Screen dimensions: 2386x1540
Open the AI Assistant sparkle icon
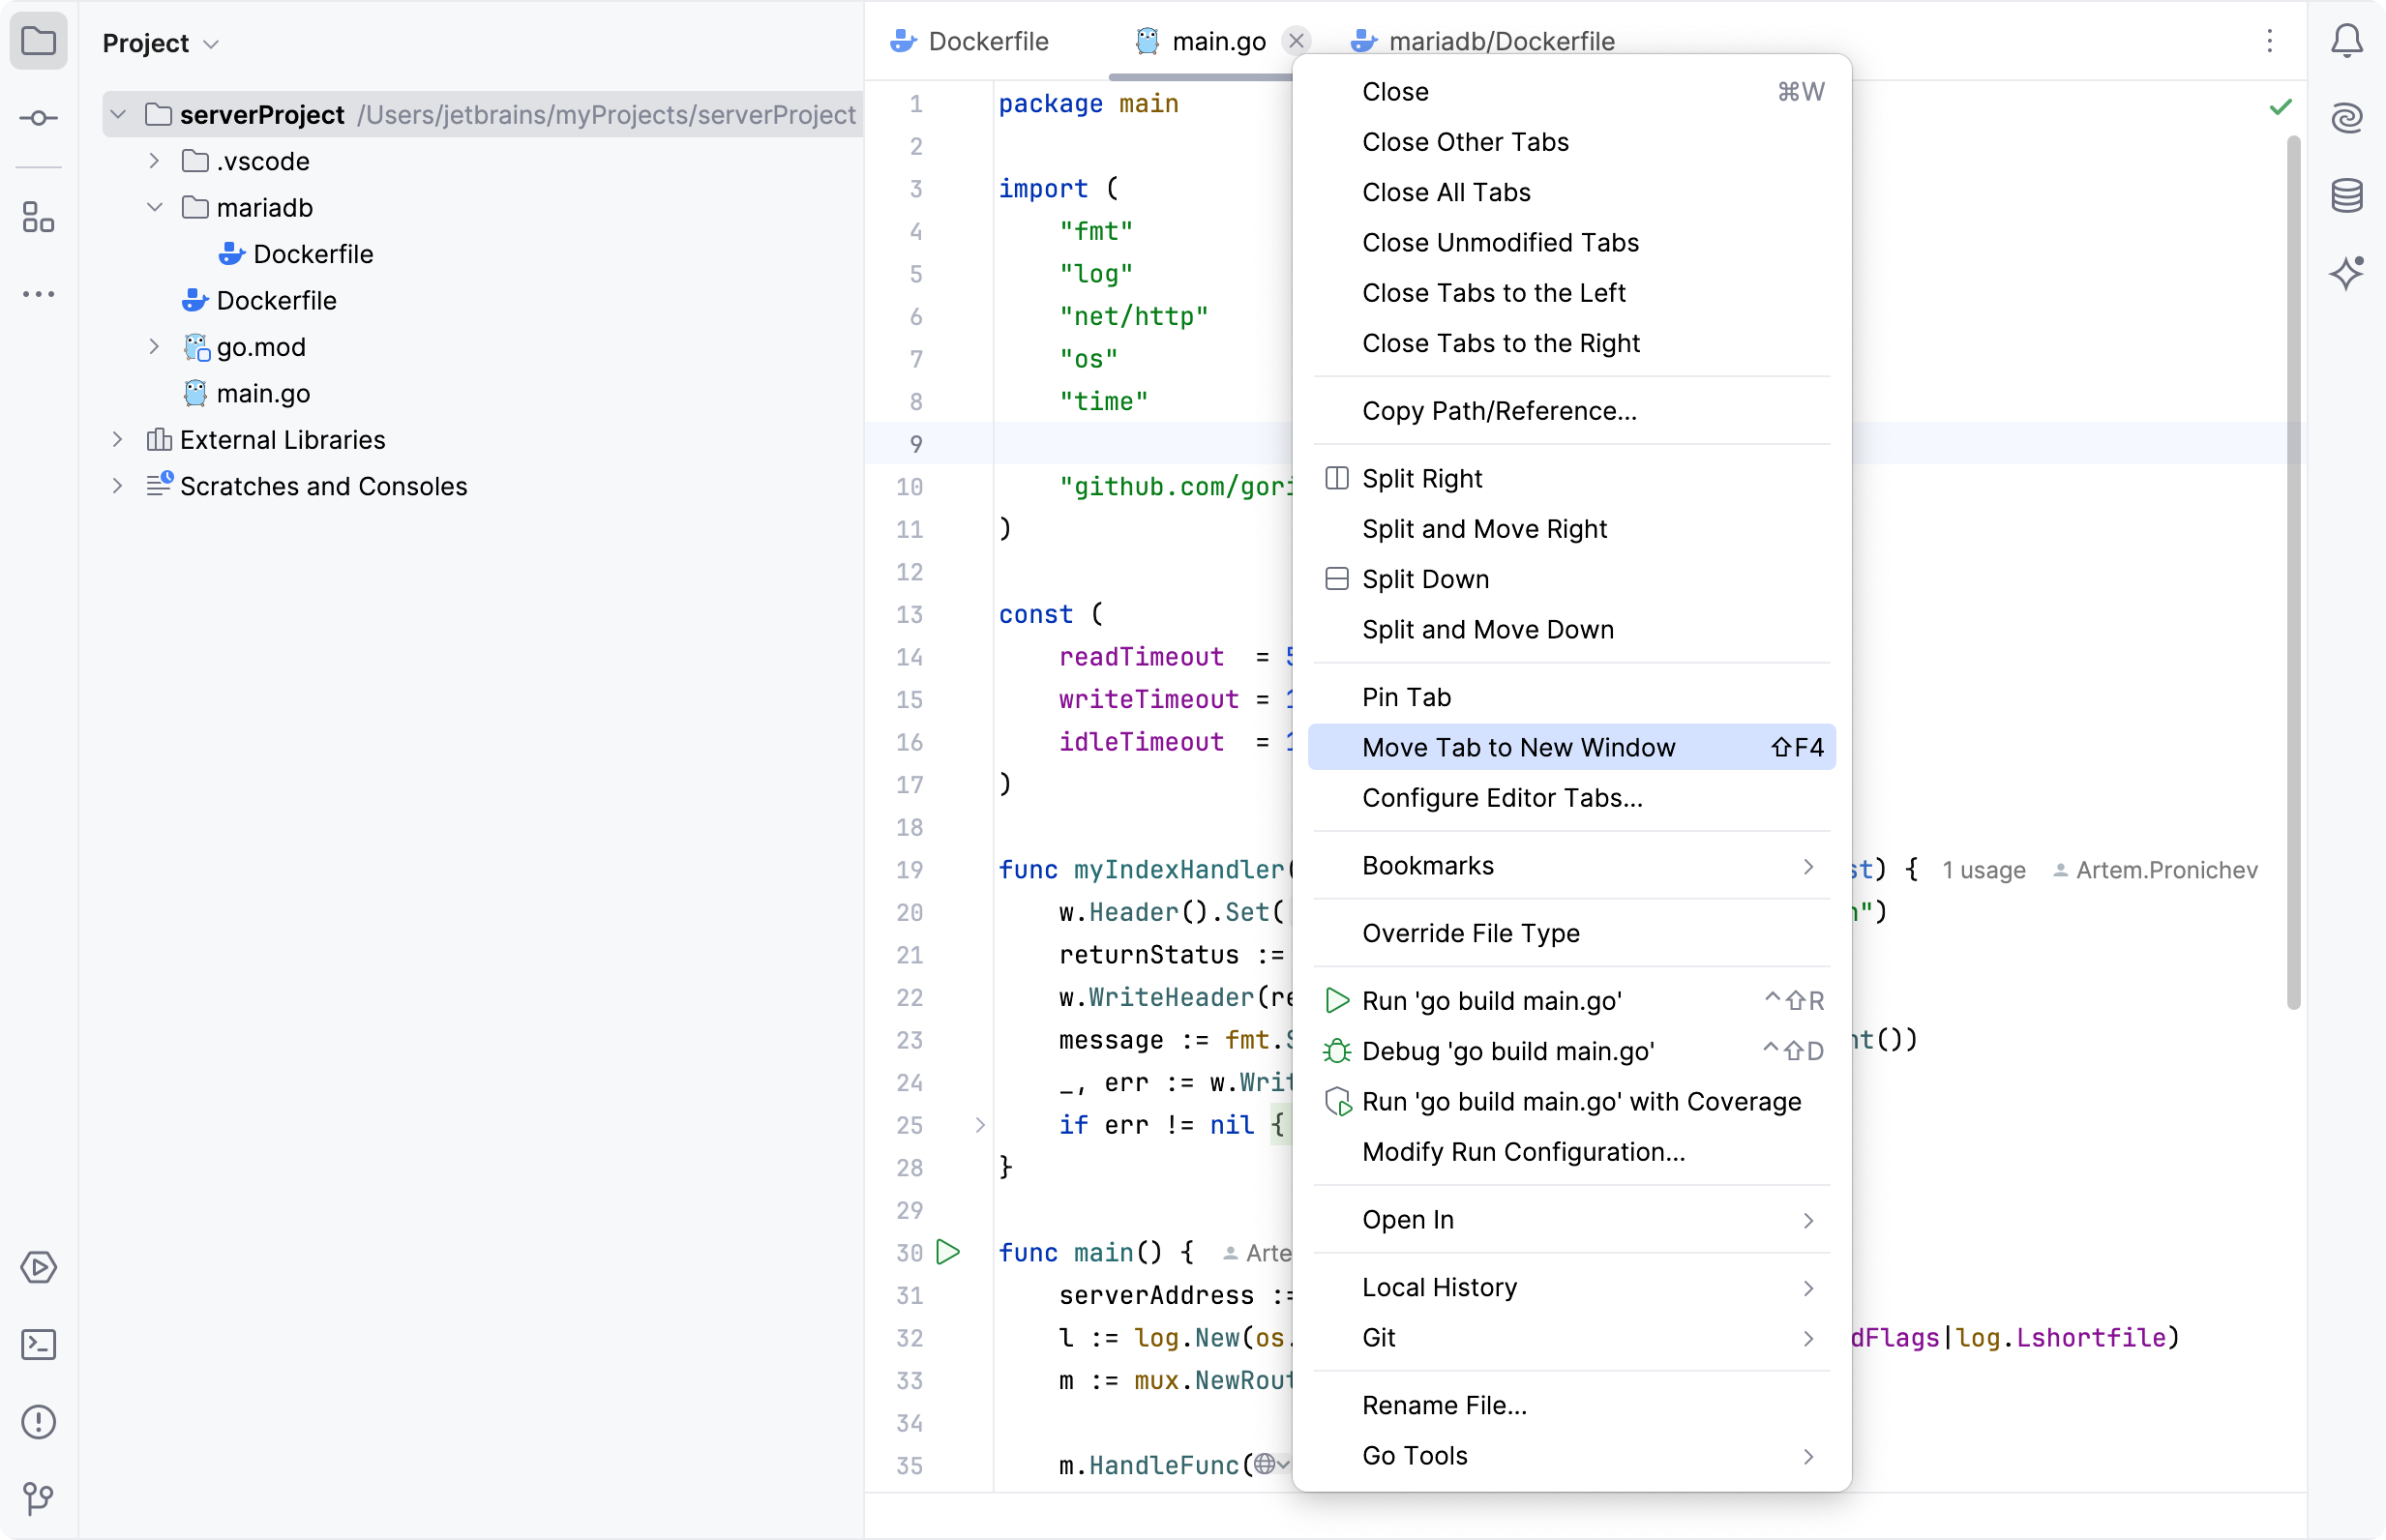point(2346,273)
